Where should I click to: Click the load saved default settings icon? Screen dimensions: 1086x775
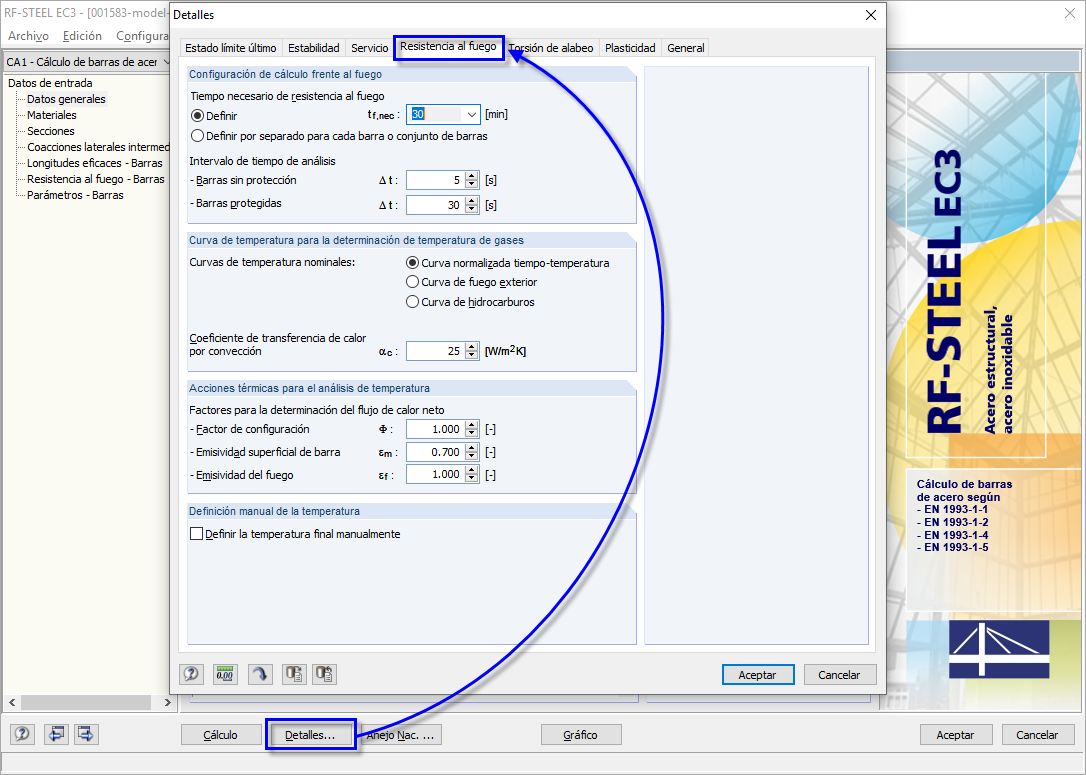pyautogui.click(x=325, y=674)
